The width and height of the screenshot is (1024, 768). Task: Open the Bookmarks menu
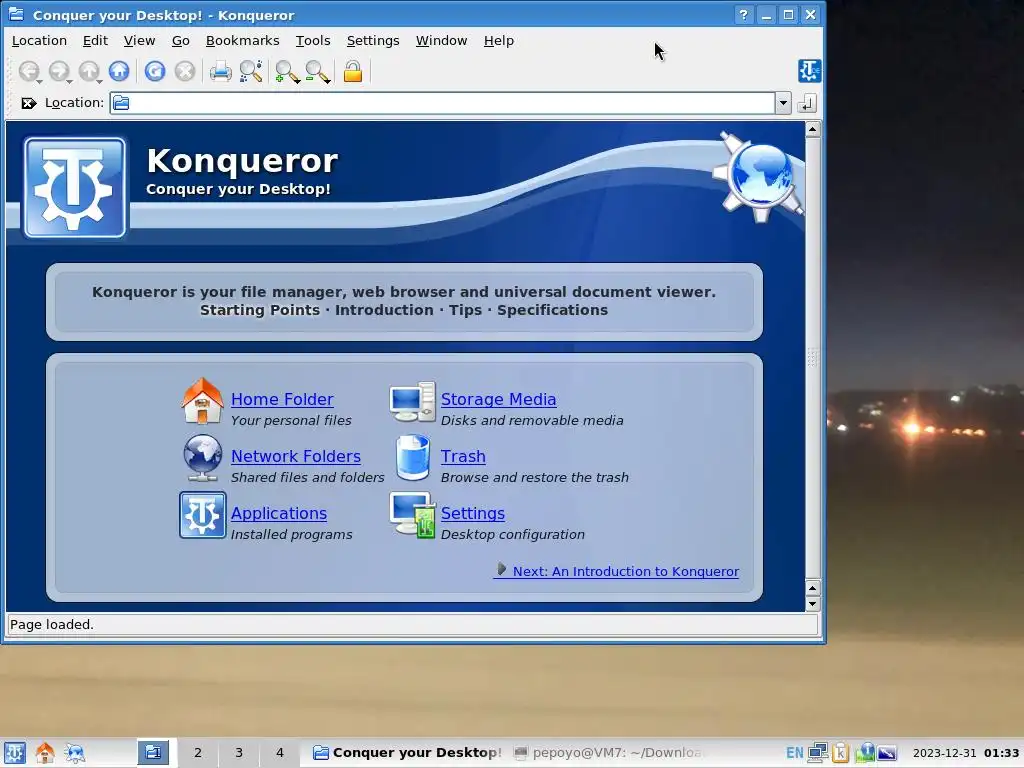pos(242,40)
